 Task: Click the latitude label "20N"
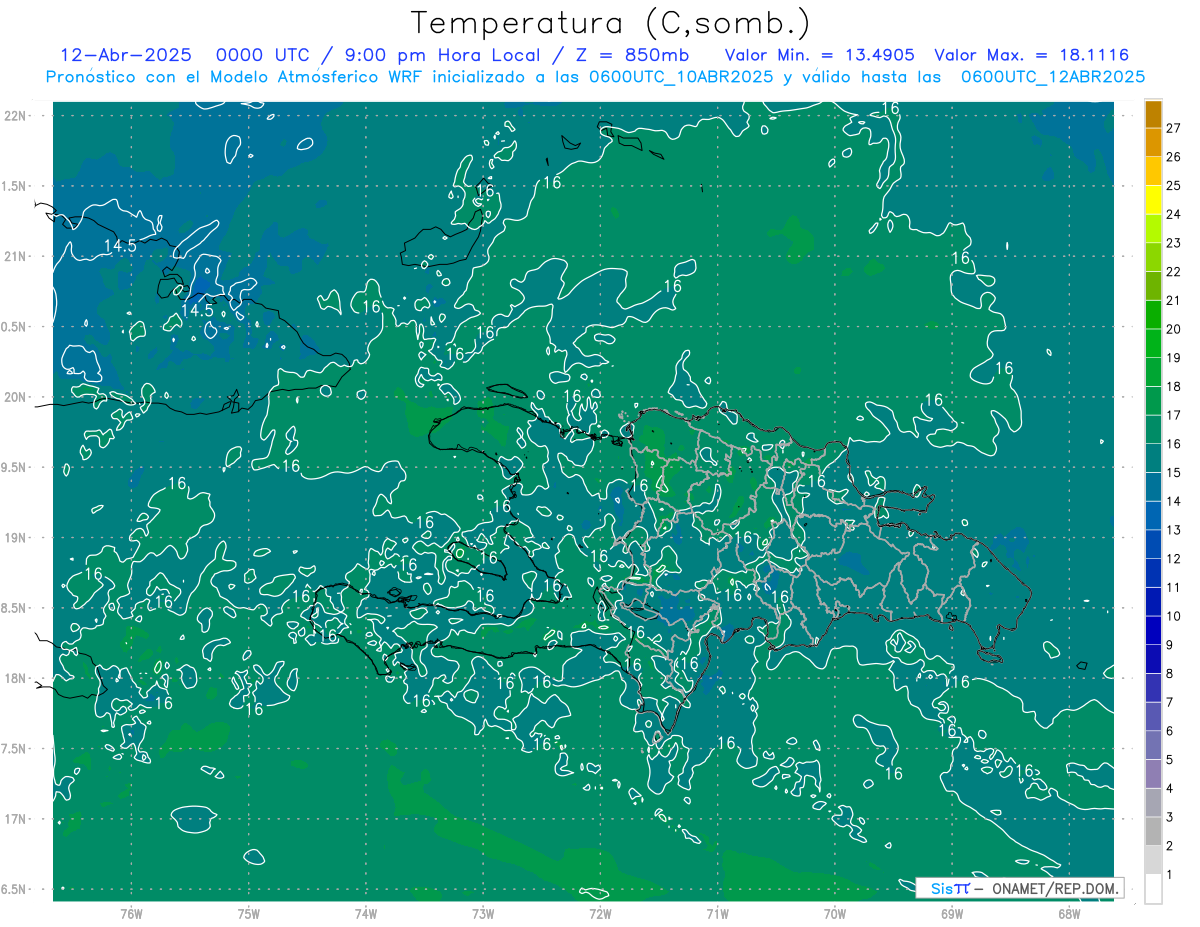(14, 397)
